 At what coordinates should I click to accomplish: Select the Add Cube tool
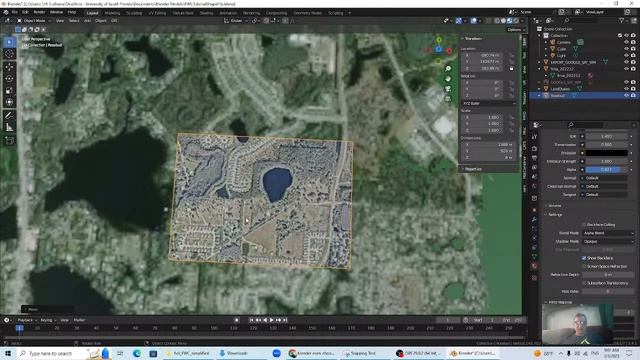(10, 141)
